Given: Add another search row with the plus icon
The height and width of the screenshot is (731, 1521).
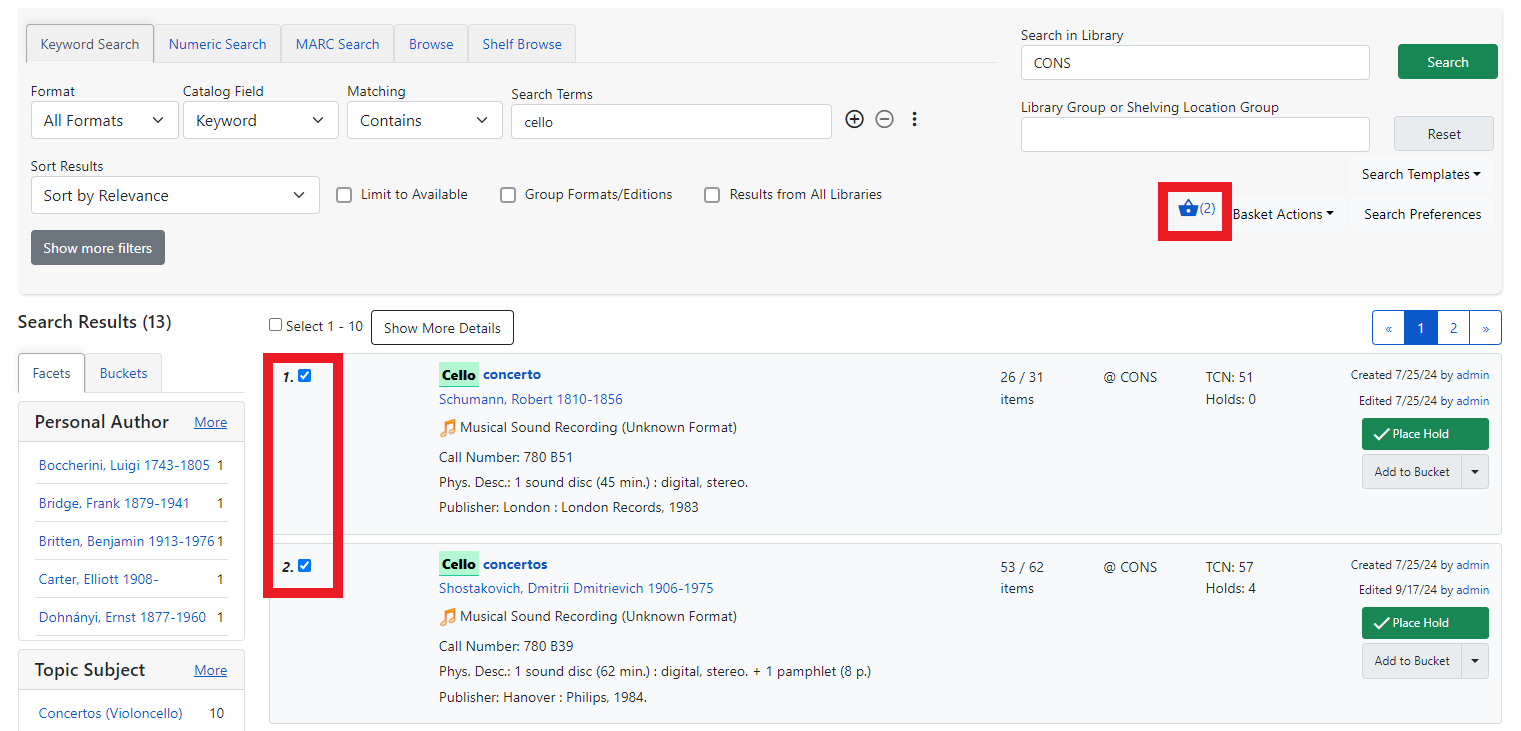Looking at the screenshot, I should (x=854, y=118).
